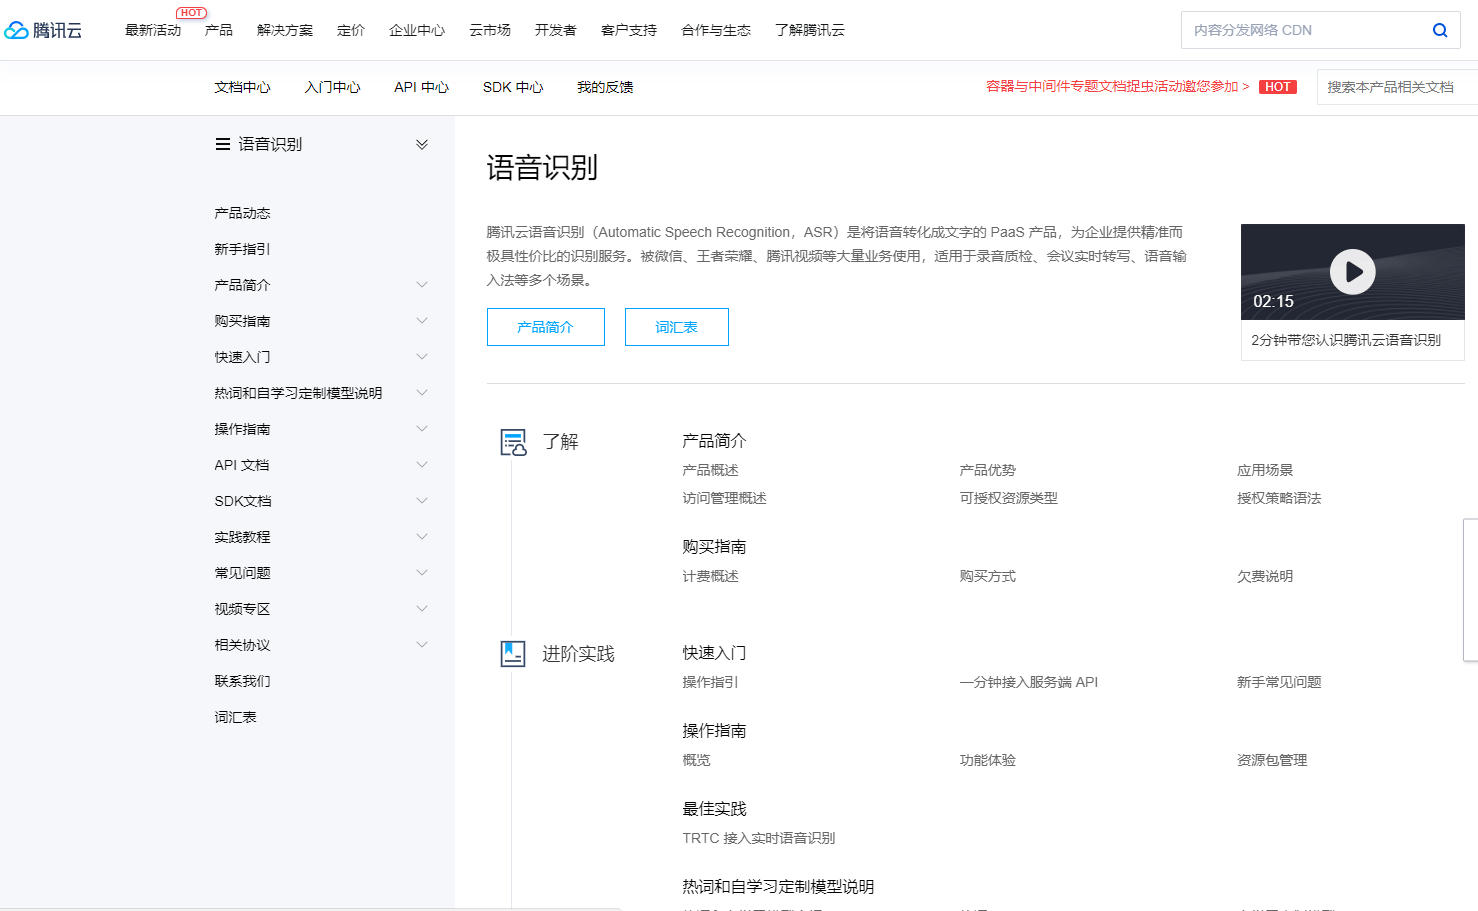Open the 可授权资源类型 link
The image size is (1478, 911).
pos(1008,498)
